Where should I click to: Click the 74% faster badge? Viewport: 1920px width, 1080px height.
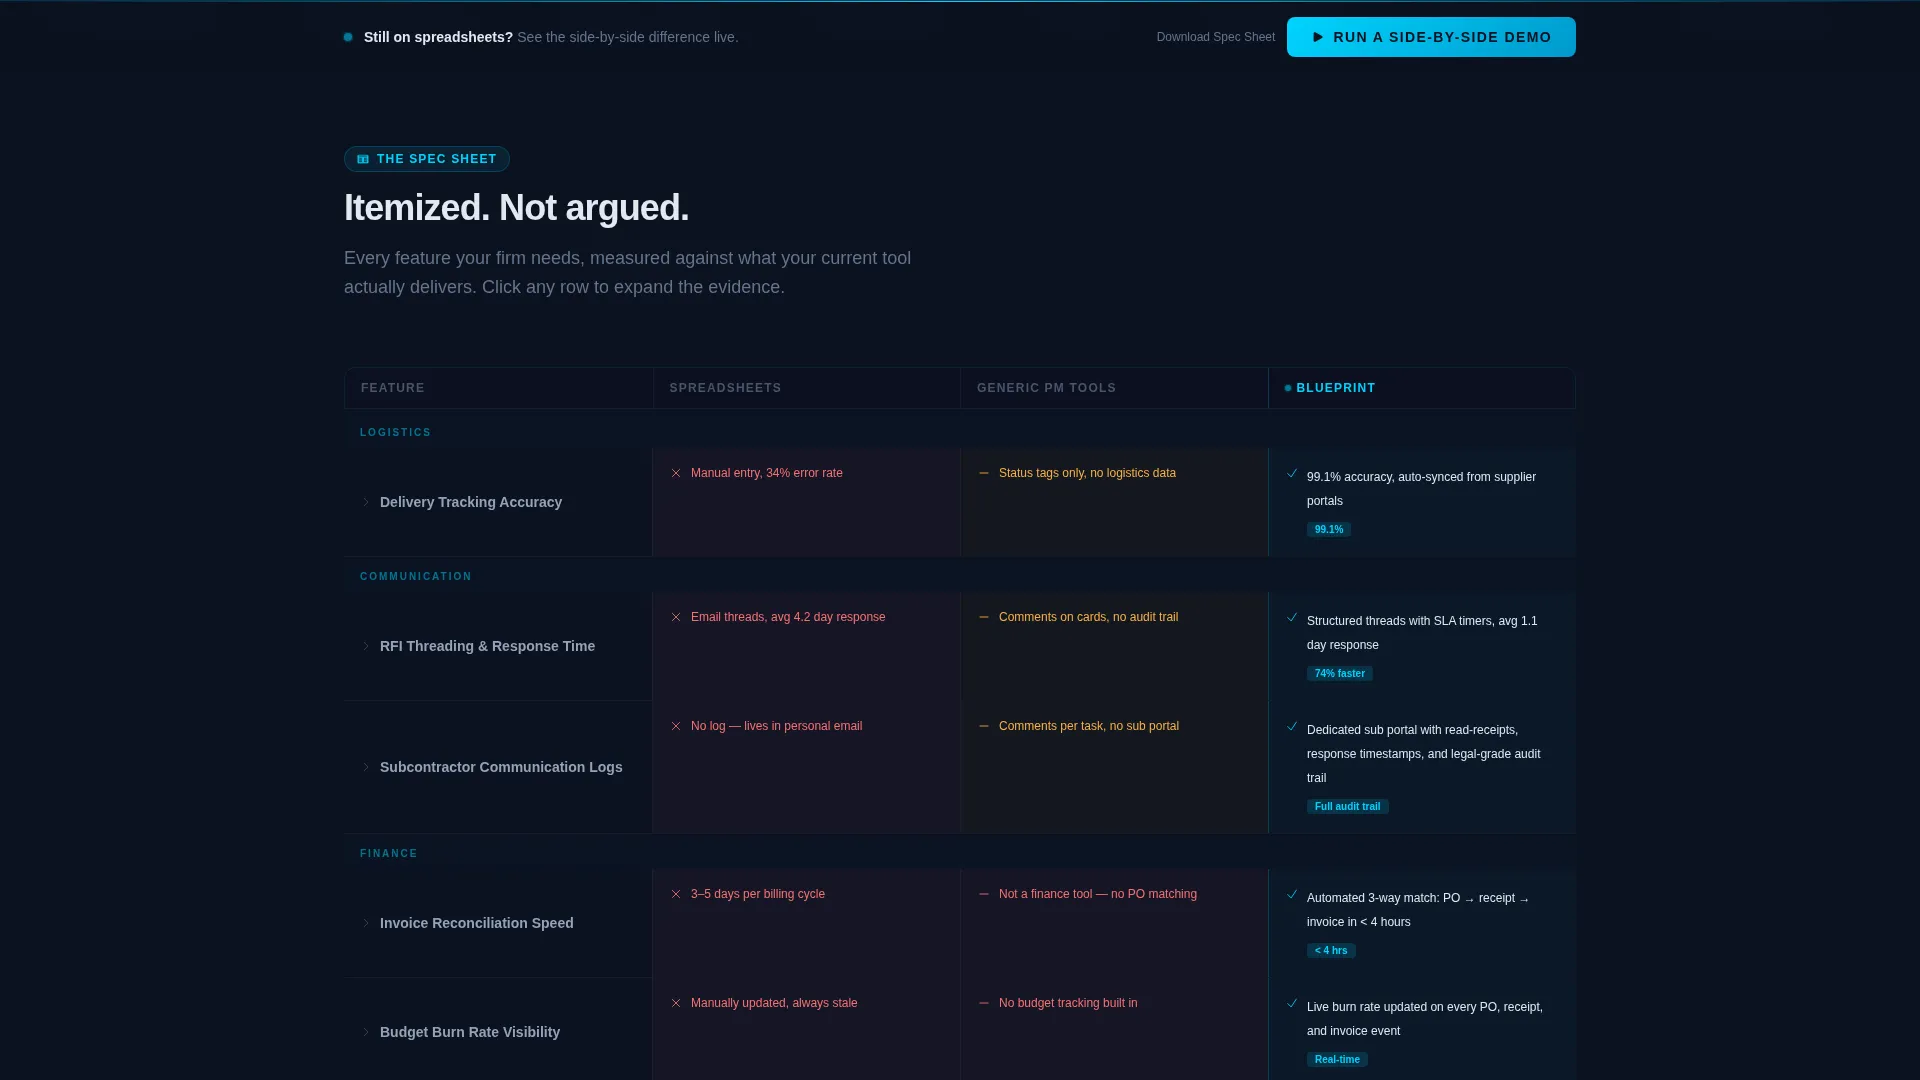click(x=1339, y=674)
